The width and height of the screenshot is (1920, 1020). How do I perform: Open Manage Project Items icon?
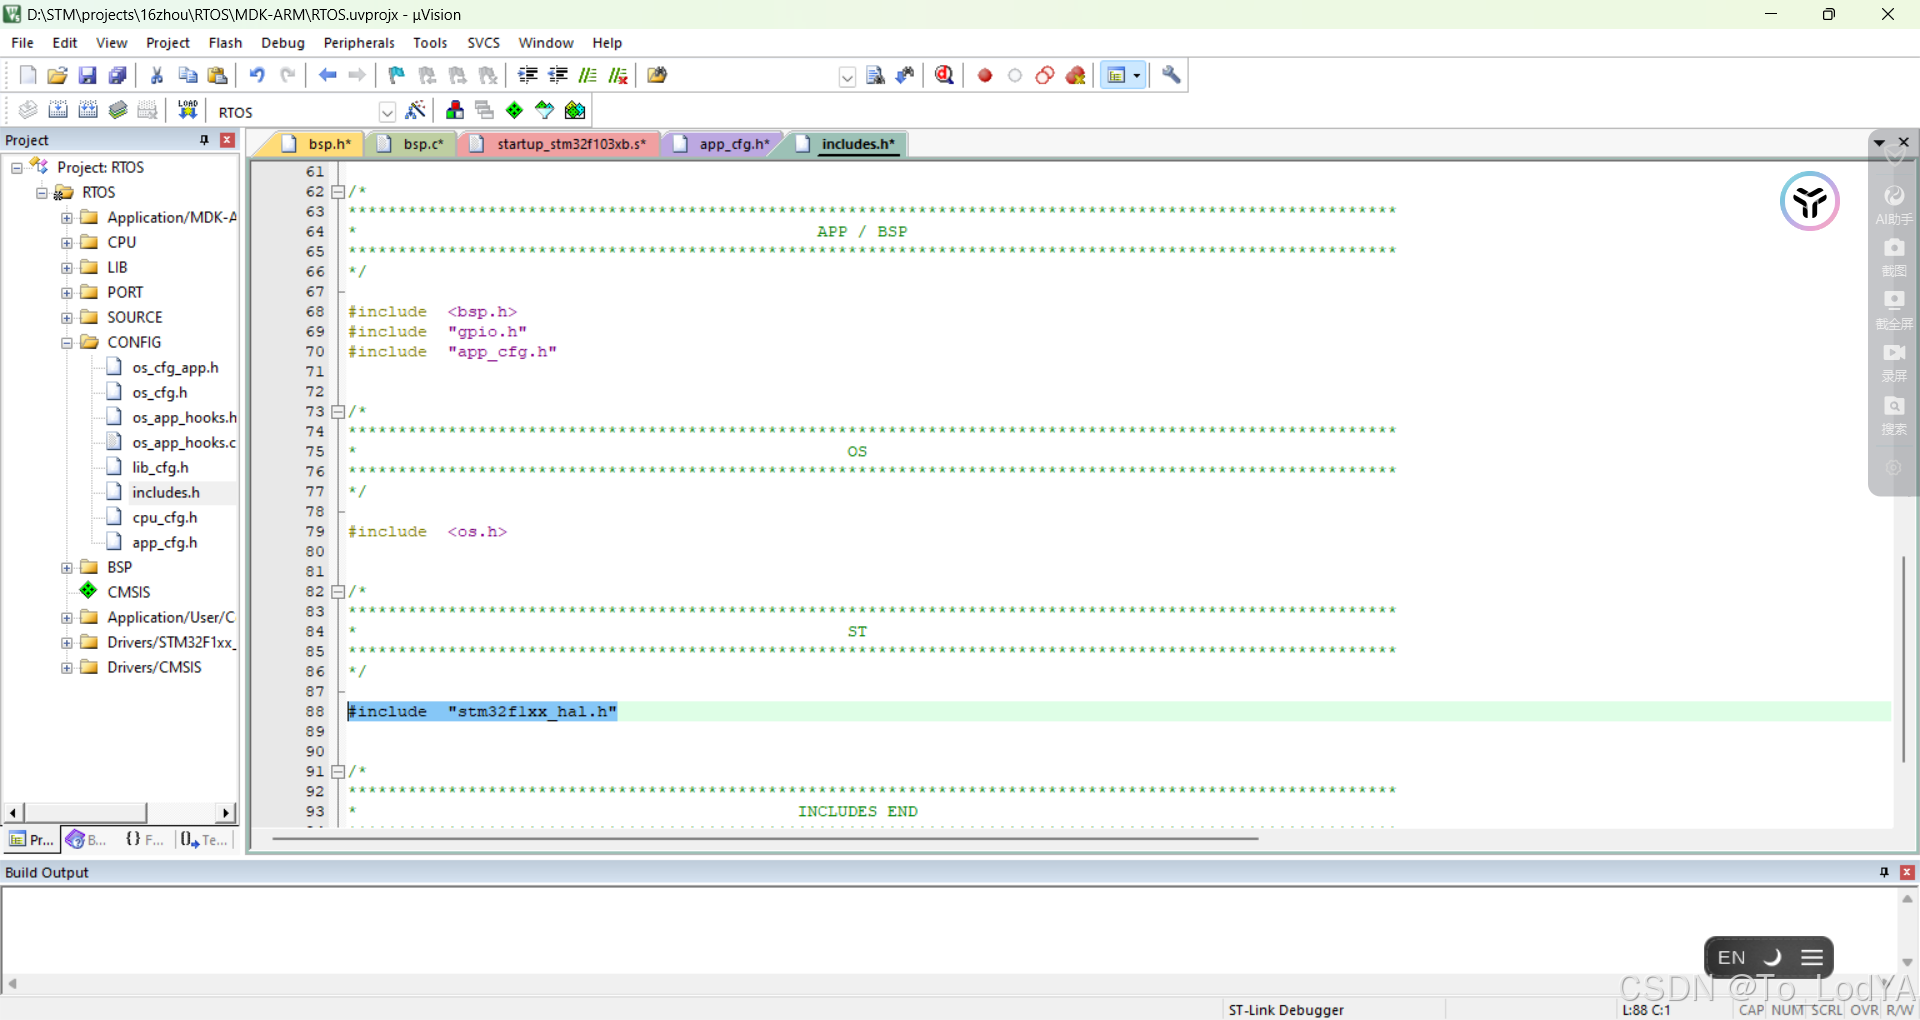click(x=455, y=110)
